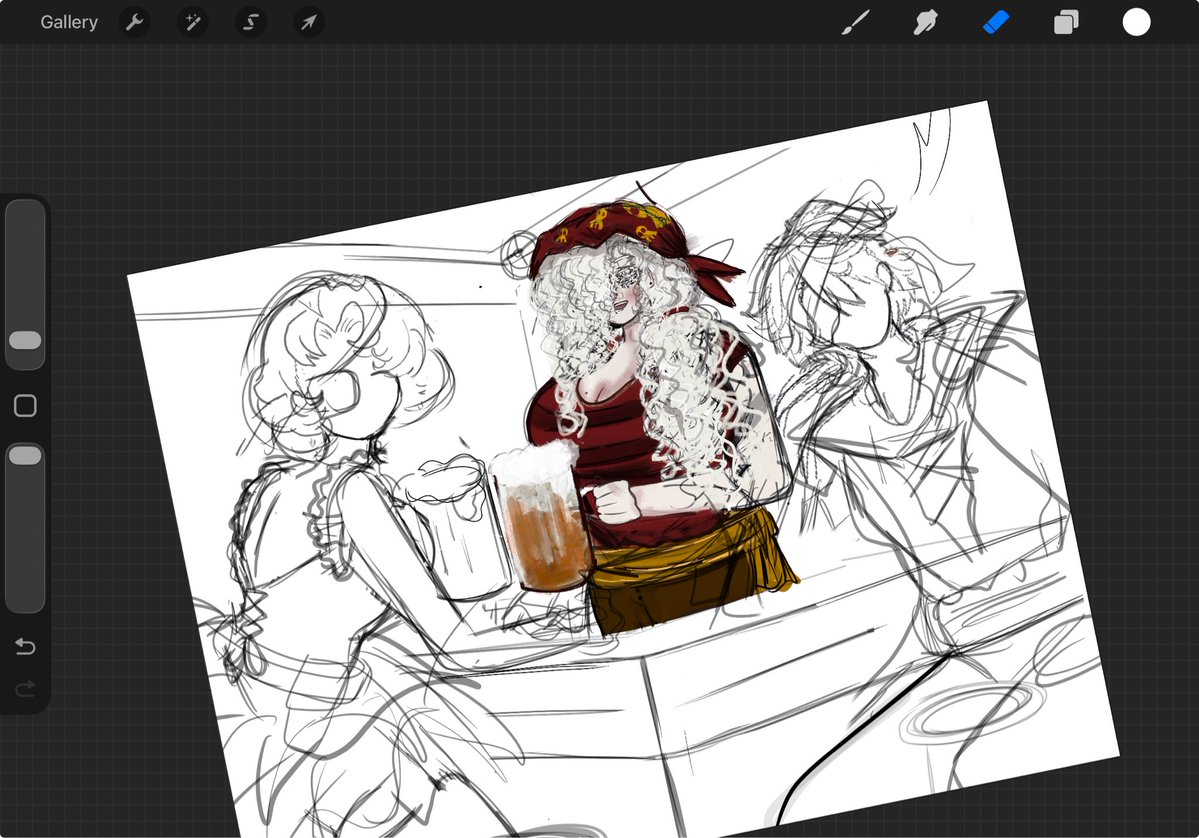
Task: Click the brush size slider handle
Action: pos(25,340)
